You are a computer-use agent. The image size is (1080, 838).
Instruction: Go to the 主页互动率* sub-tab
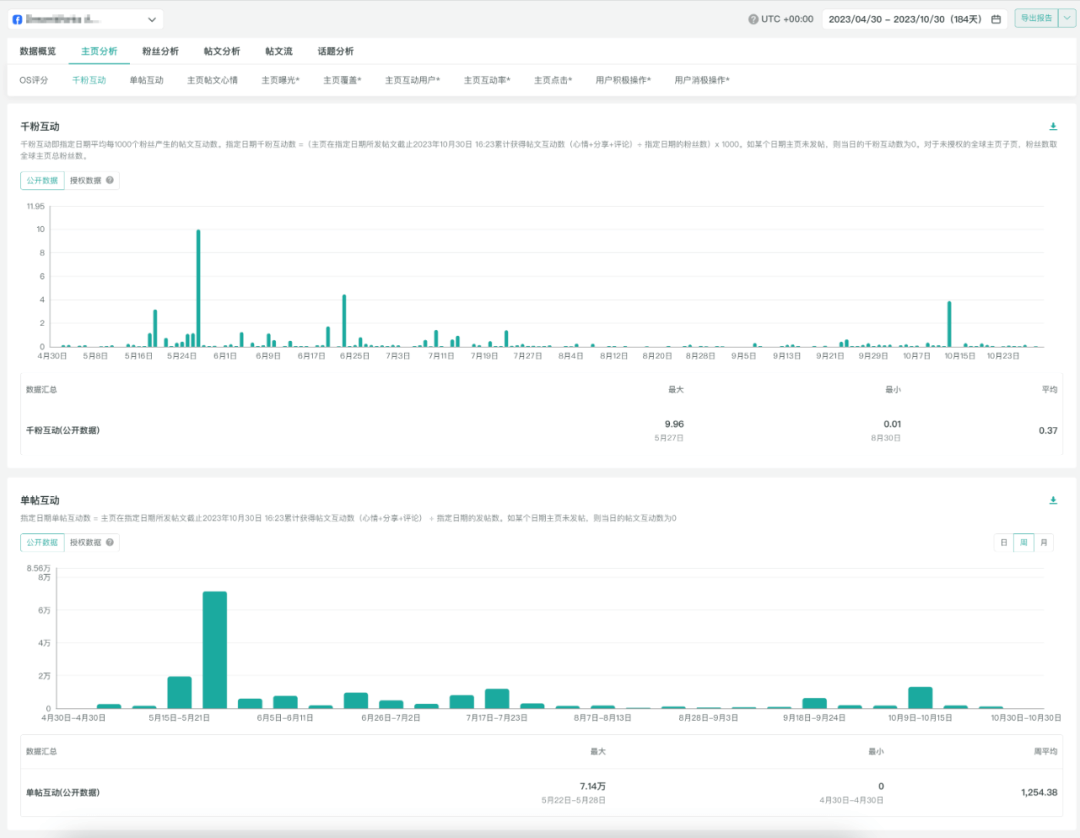point(487,80)
